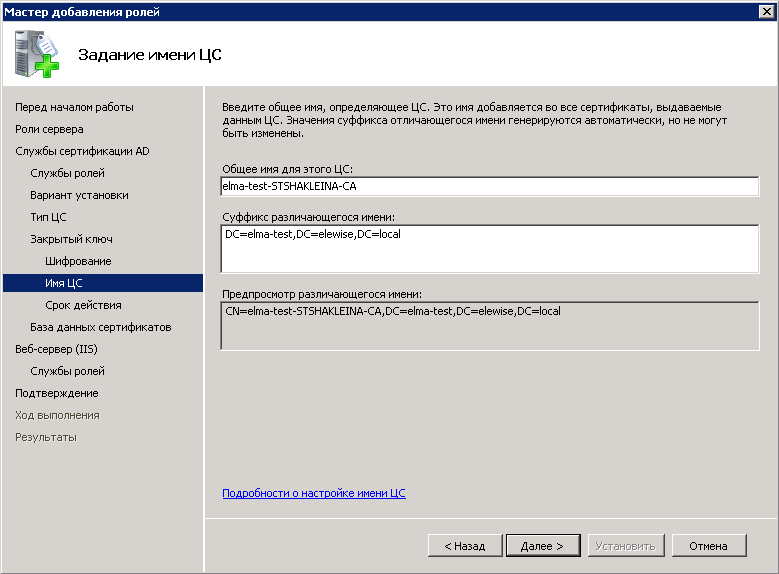Open the 'Перед началом работы' step
The image size is (779, 574).
tap(74, 107)
